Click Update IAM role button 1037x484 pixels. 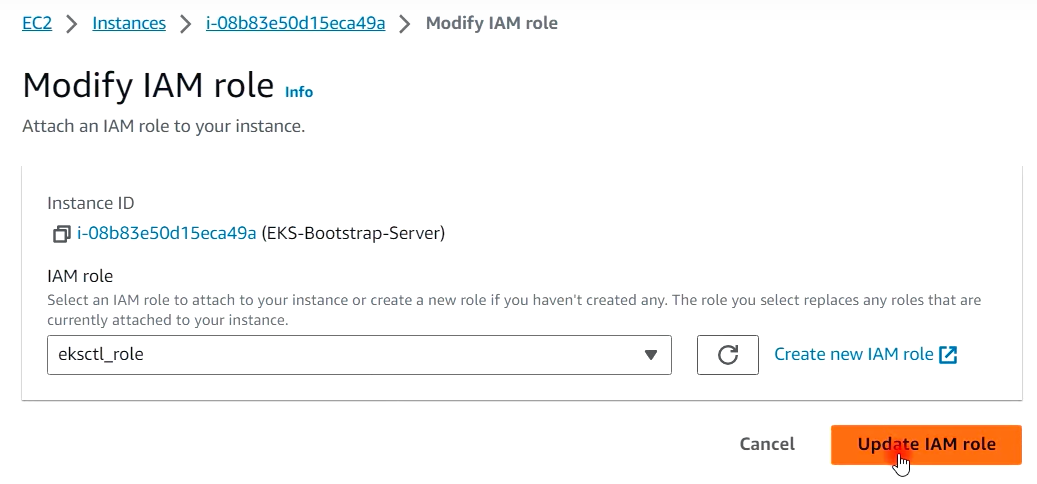[x=926, y=444]
